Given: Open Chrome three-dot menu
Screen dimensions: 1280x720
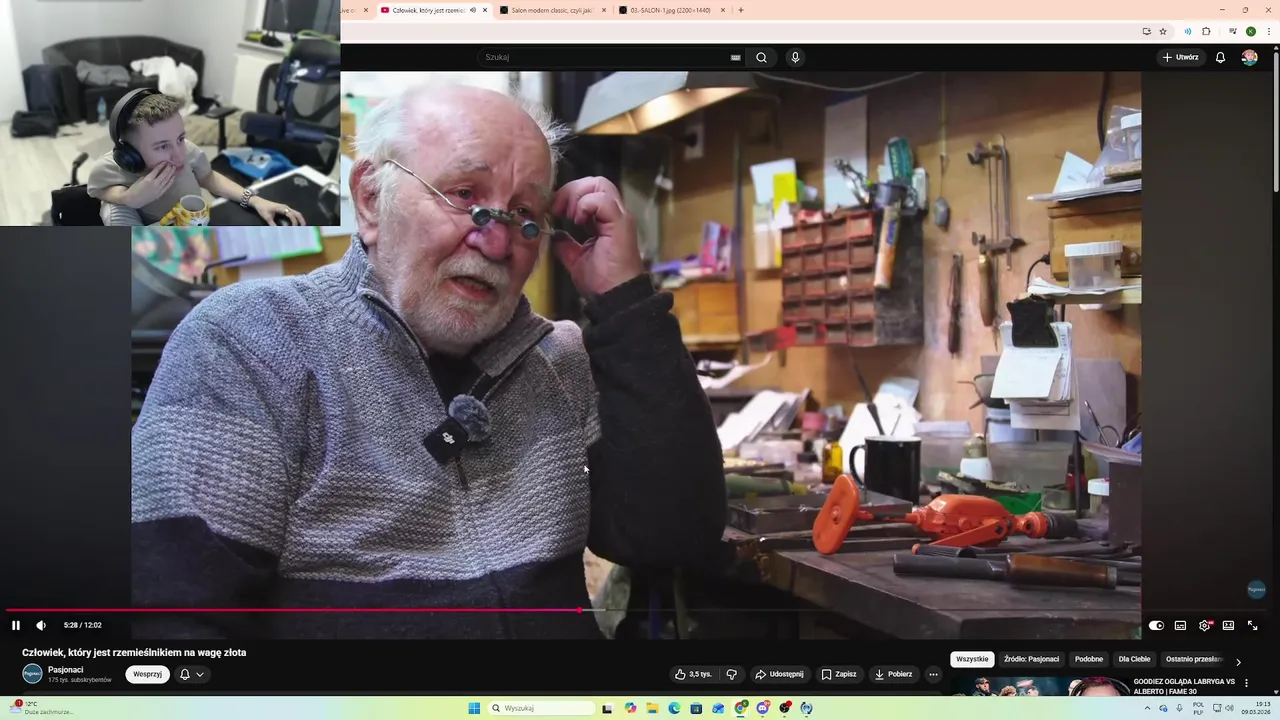Looking at the screenshot, I should point(1269,31).
